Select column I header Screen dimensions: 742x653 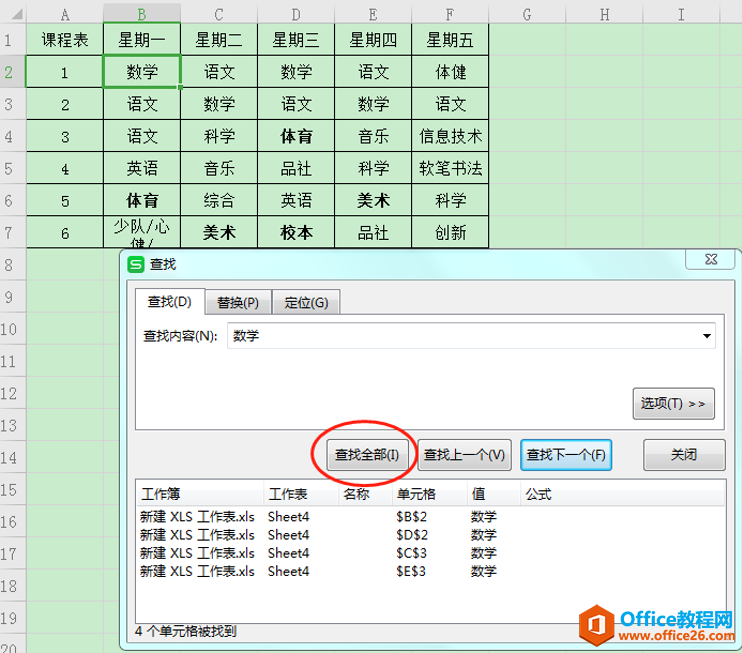click(681, 14)
